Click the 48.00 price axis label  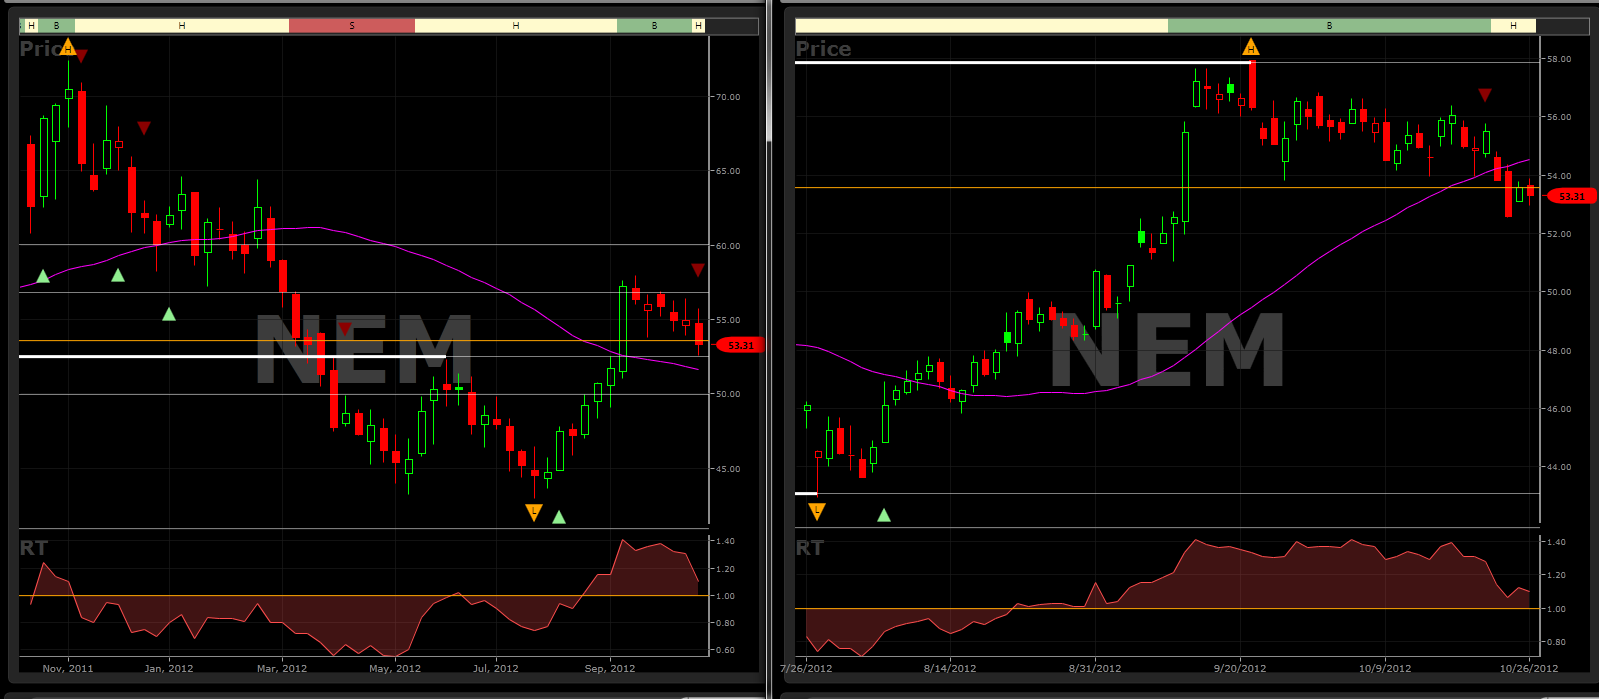coord(1558,351)
